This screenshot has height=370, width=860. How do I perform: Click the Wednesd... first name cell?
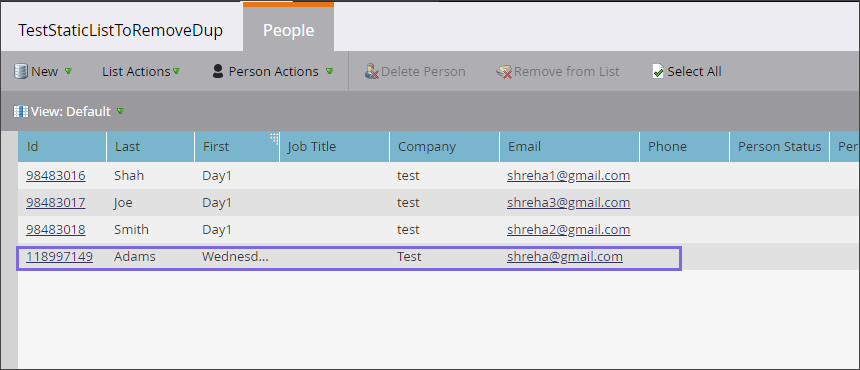coord(235,257)
